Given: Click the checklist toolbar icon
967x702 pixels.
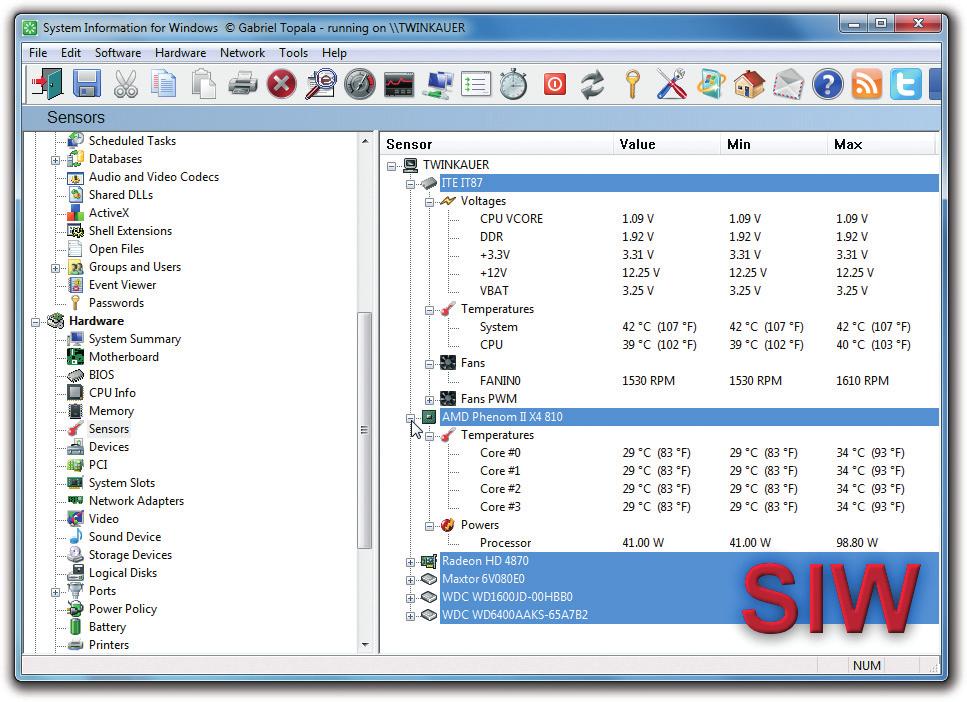Looking at the screenshot, I should click(x=476, y=85).
